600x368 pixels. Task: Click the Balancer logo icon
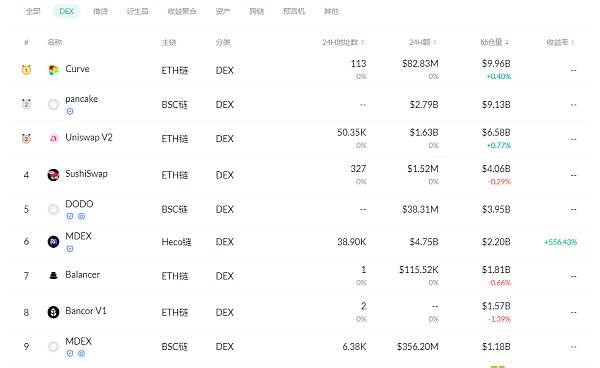point(54,275)
